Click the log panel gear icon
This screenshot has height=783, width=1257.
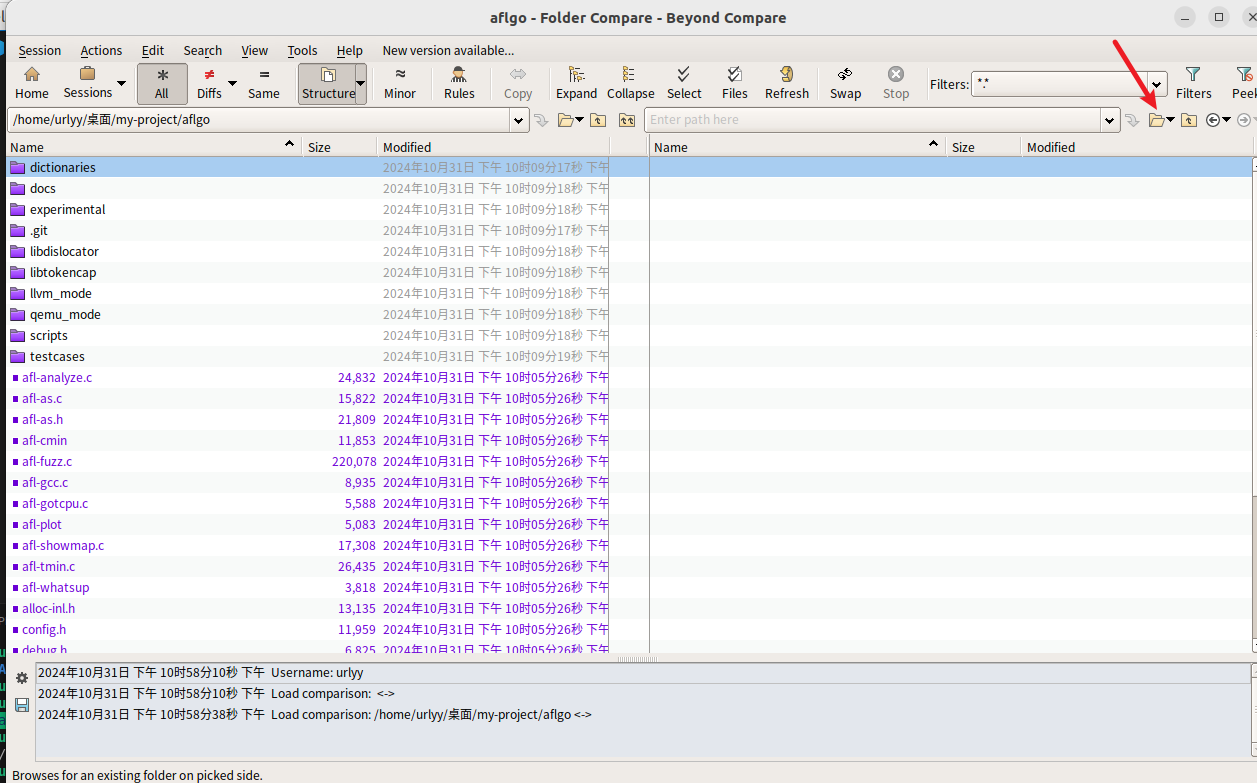click(x=22, y=679)
